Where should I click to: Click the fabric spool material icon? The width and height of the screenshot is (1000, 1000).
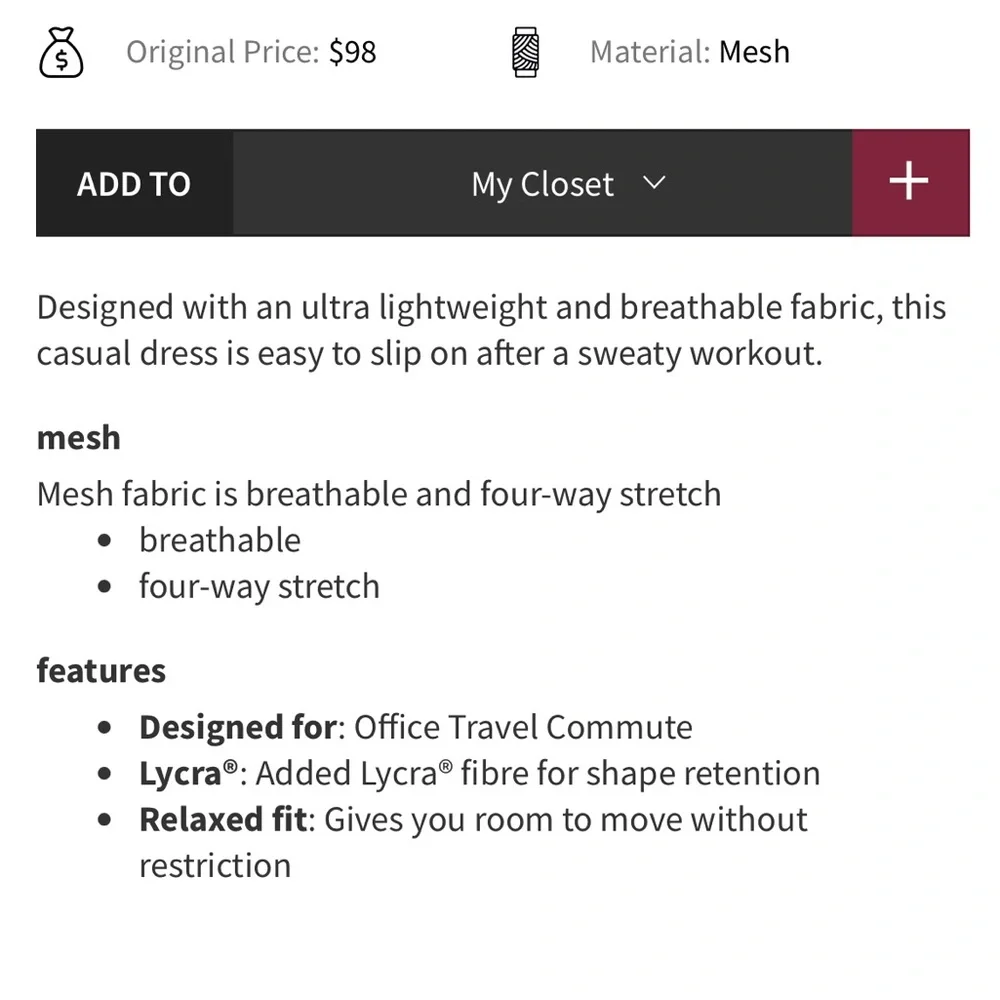pos(526,52)
